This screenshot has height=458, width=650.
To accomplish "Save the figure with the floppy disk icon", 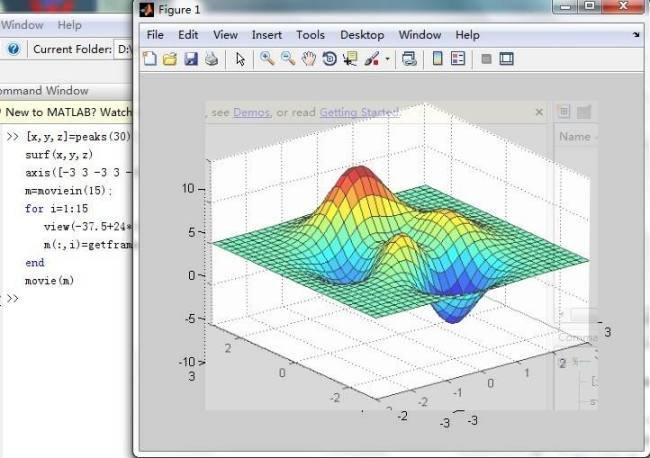I will click(191, 59).
